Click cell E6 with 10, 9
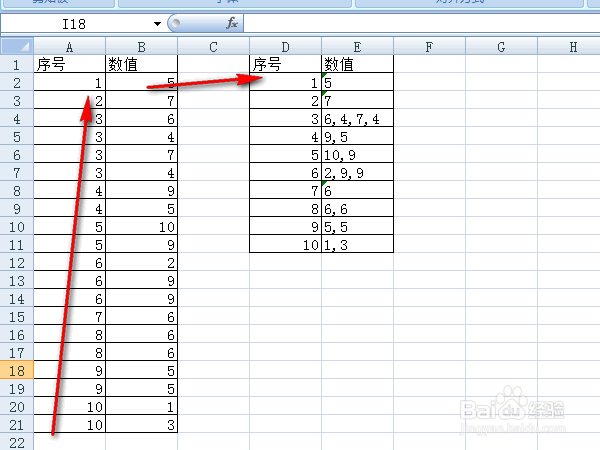The width and height of the screenshot is (600, 450). pos(357,154)
